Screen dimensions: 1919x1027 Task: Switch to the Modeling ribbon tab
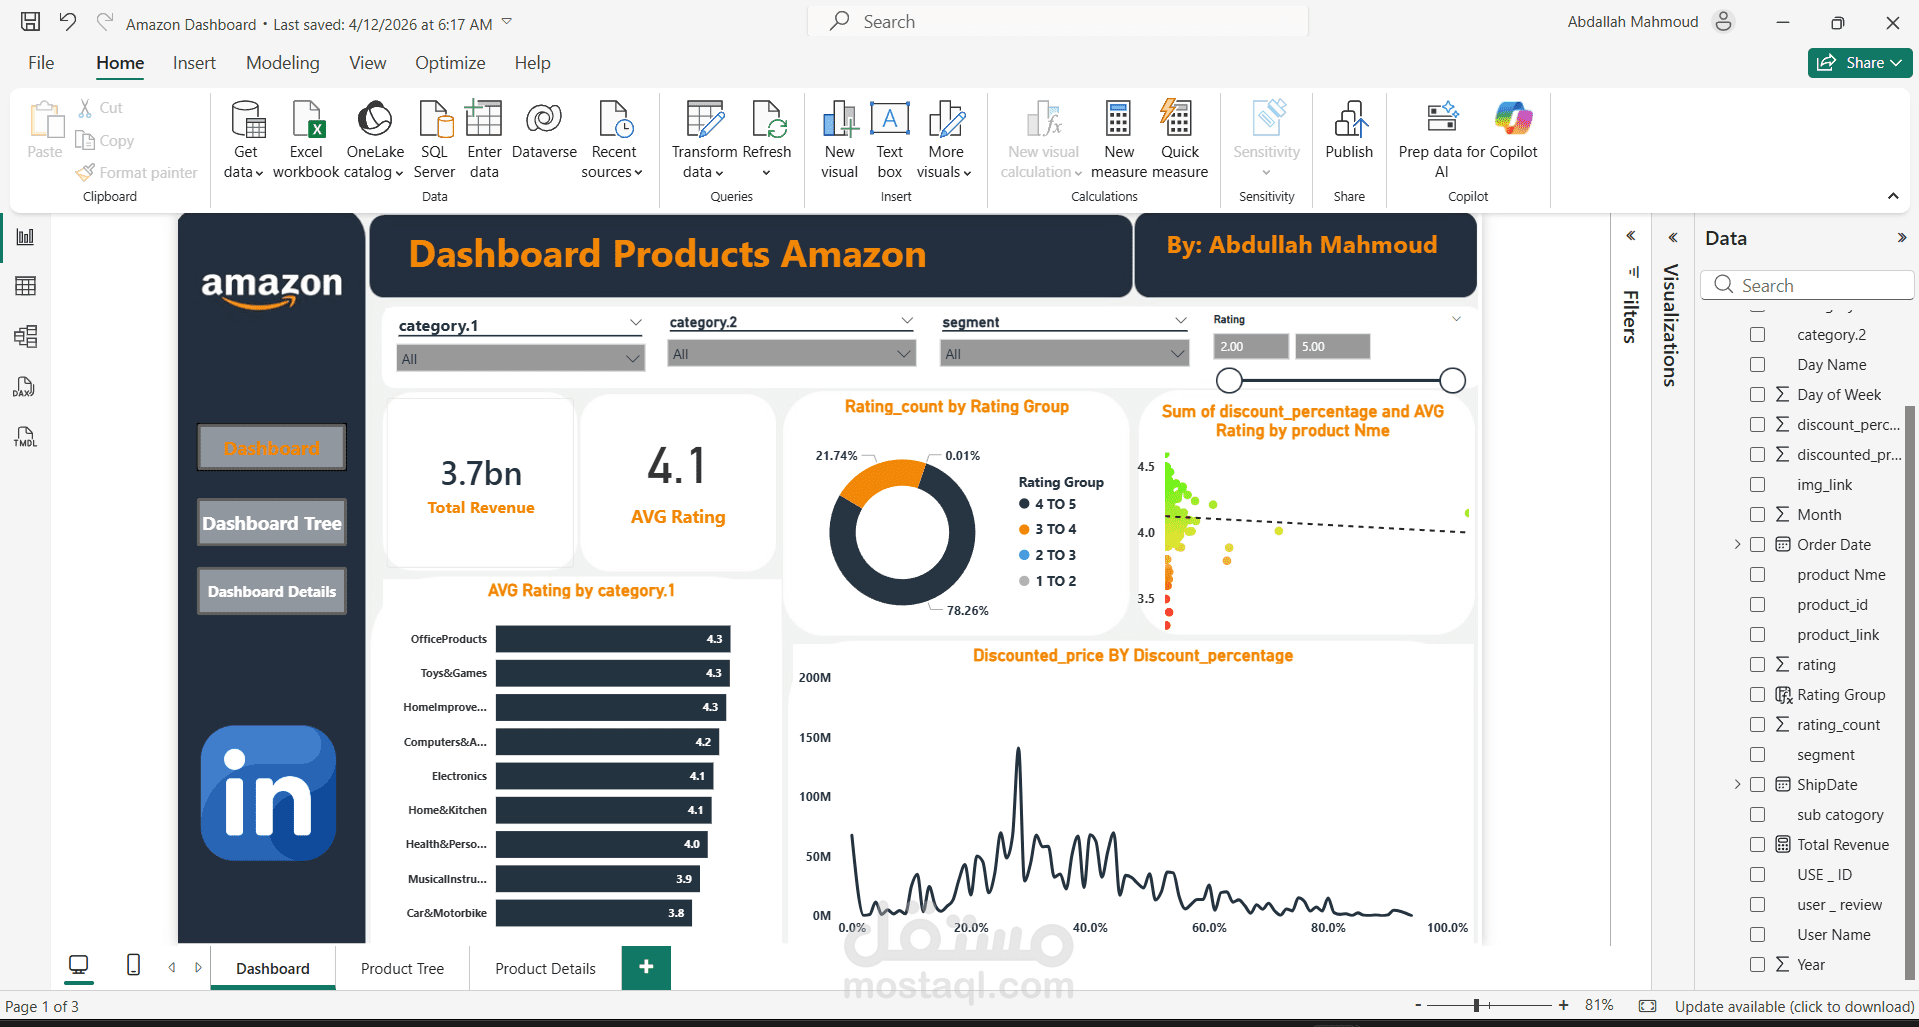[282, 62]
